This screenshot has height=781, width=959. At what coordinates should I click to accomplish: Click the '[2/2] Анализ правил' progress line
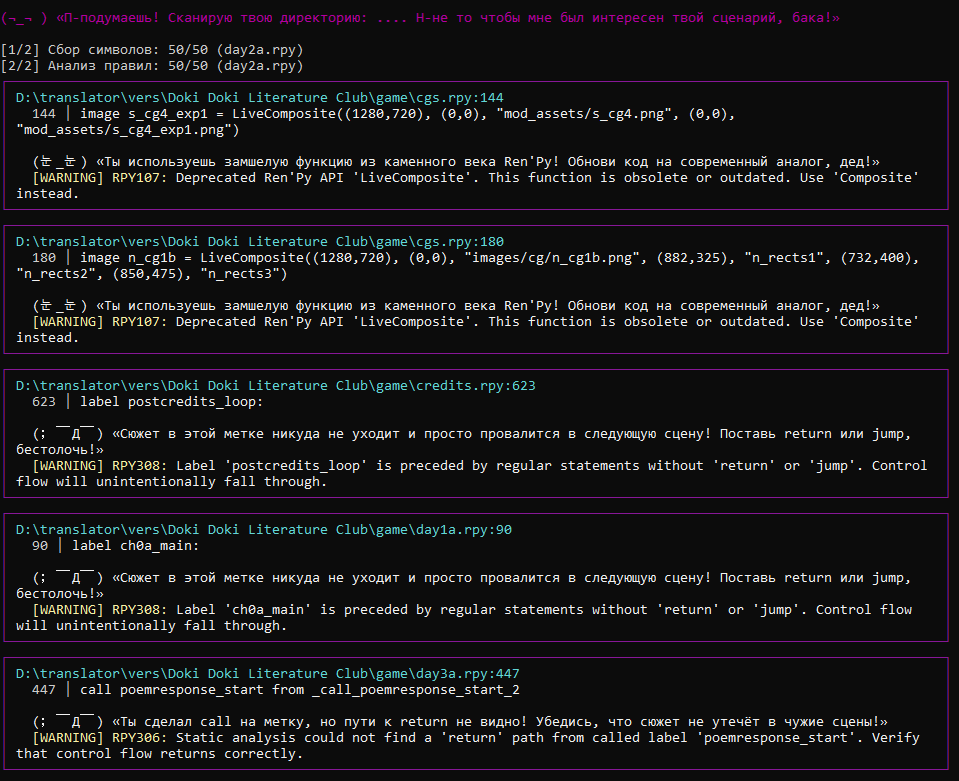point(152,66)
